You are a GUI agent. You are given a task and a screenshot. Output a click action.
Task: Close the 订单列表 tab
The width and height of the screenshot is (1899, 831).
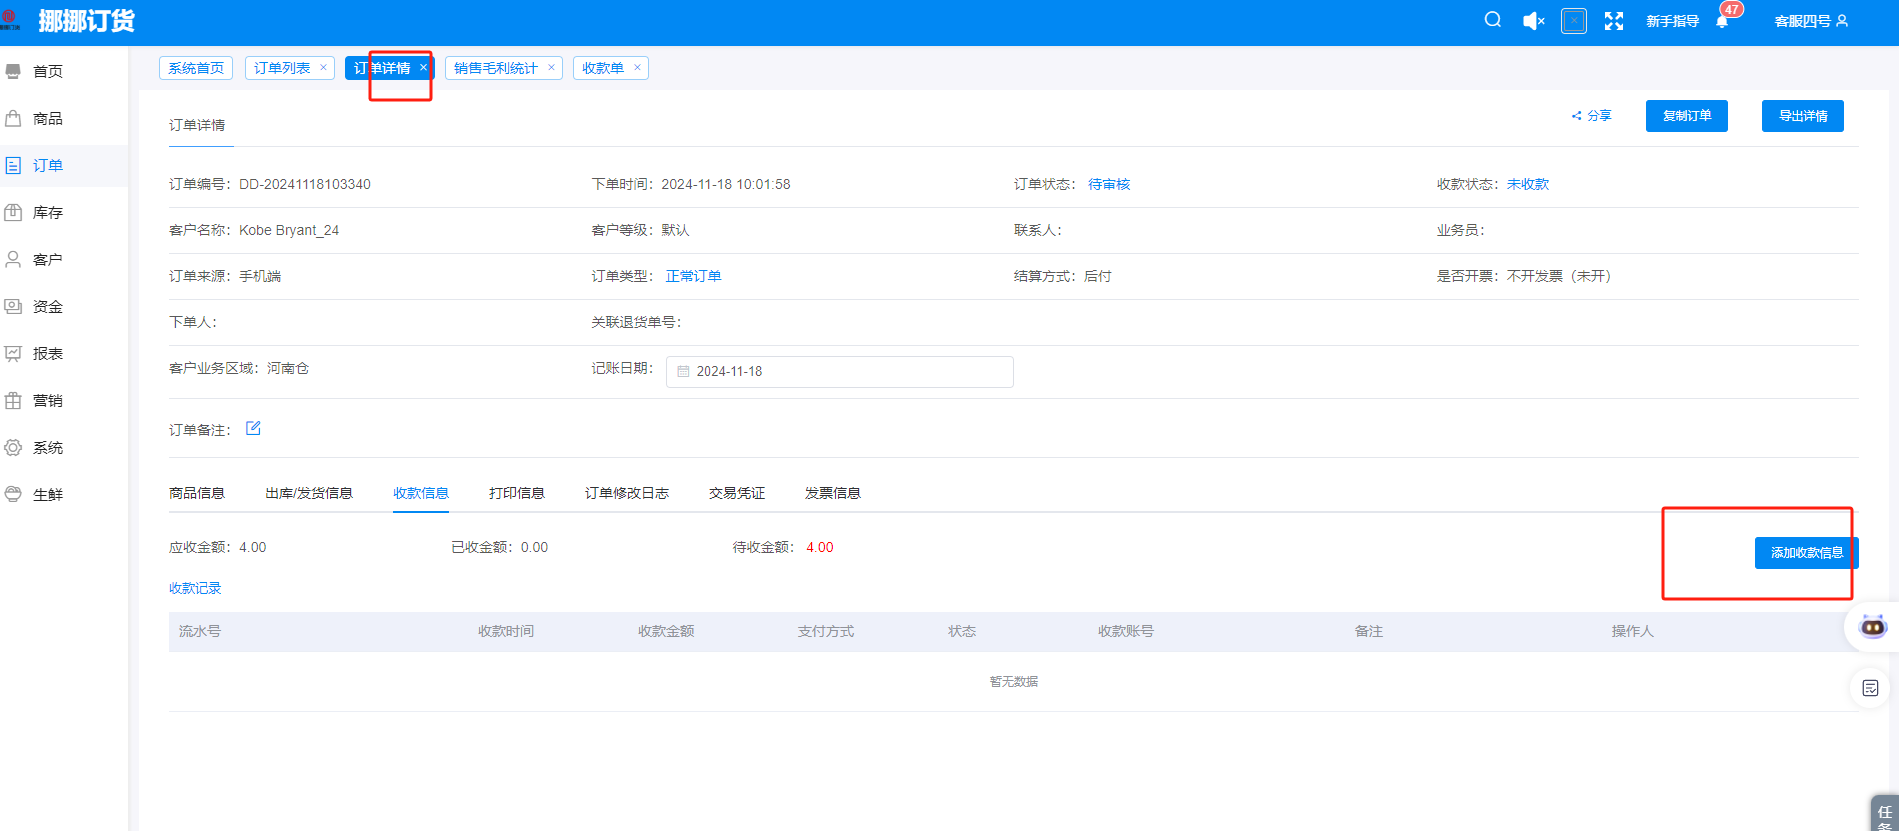323,67
